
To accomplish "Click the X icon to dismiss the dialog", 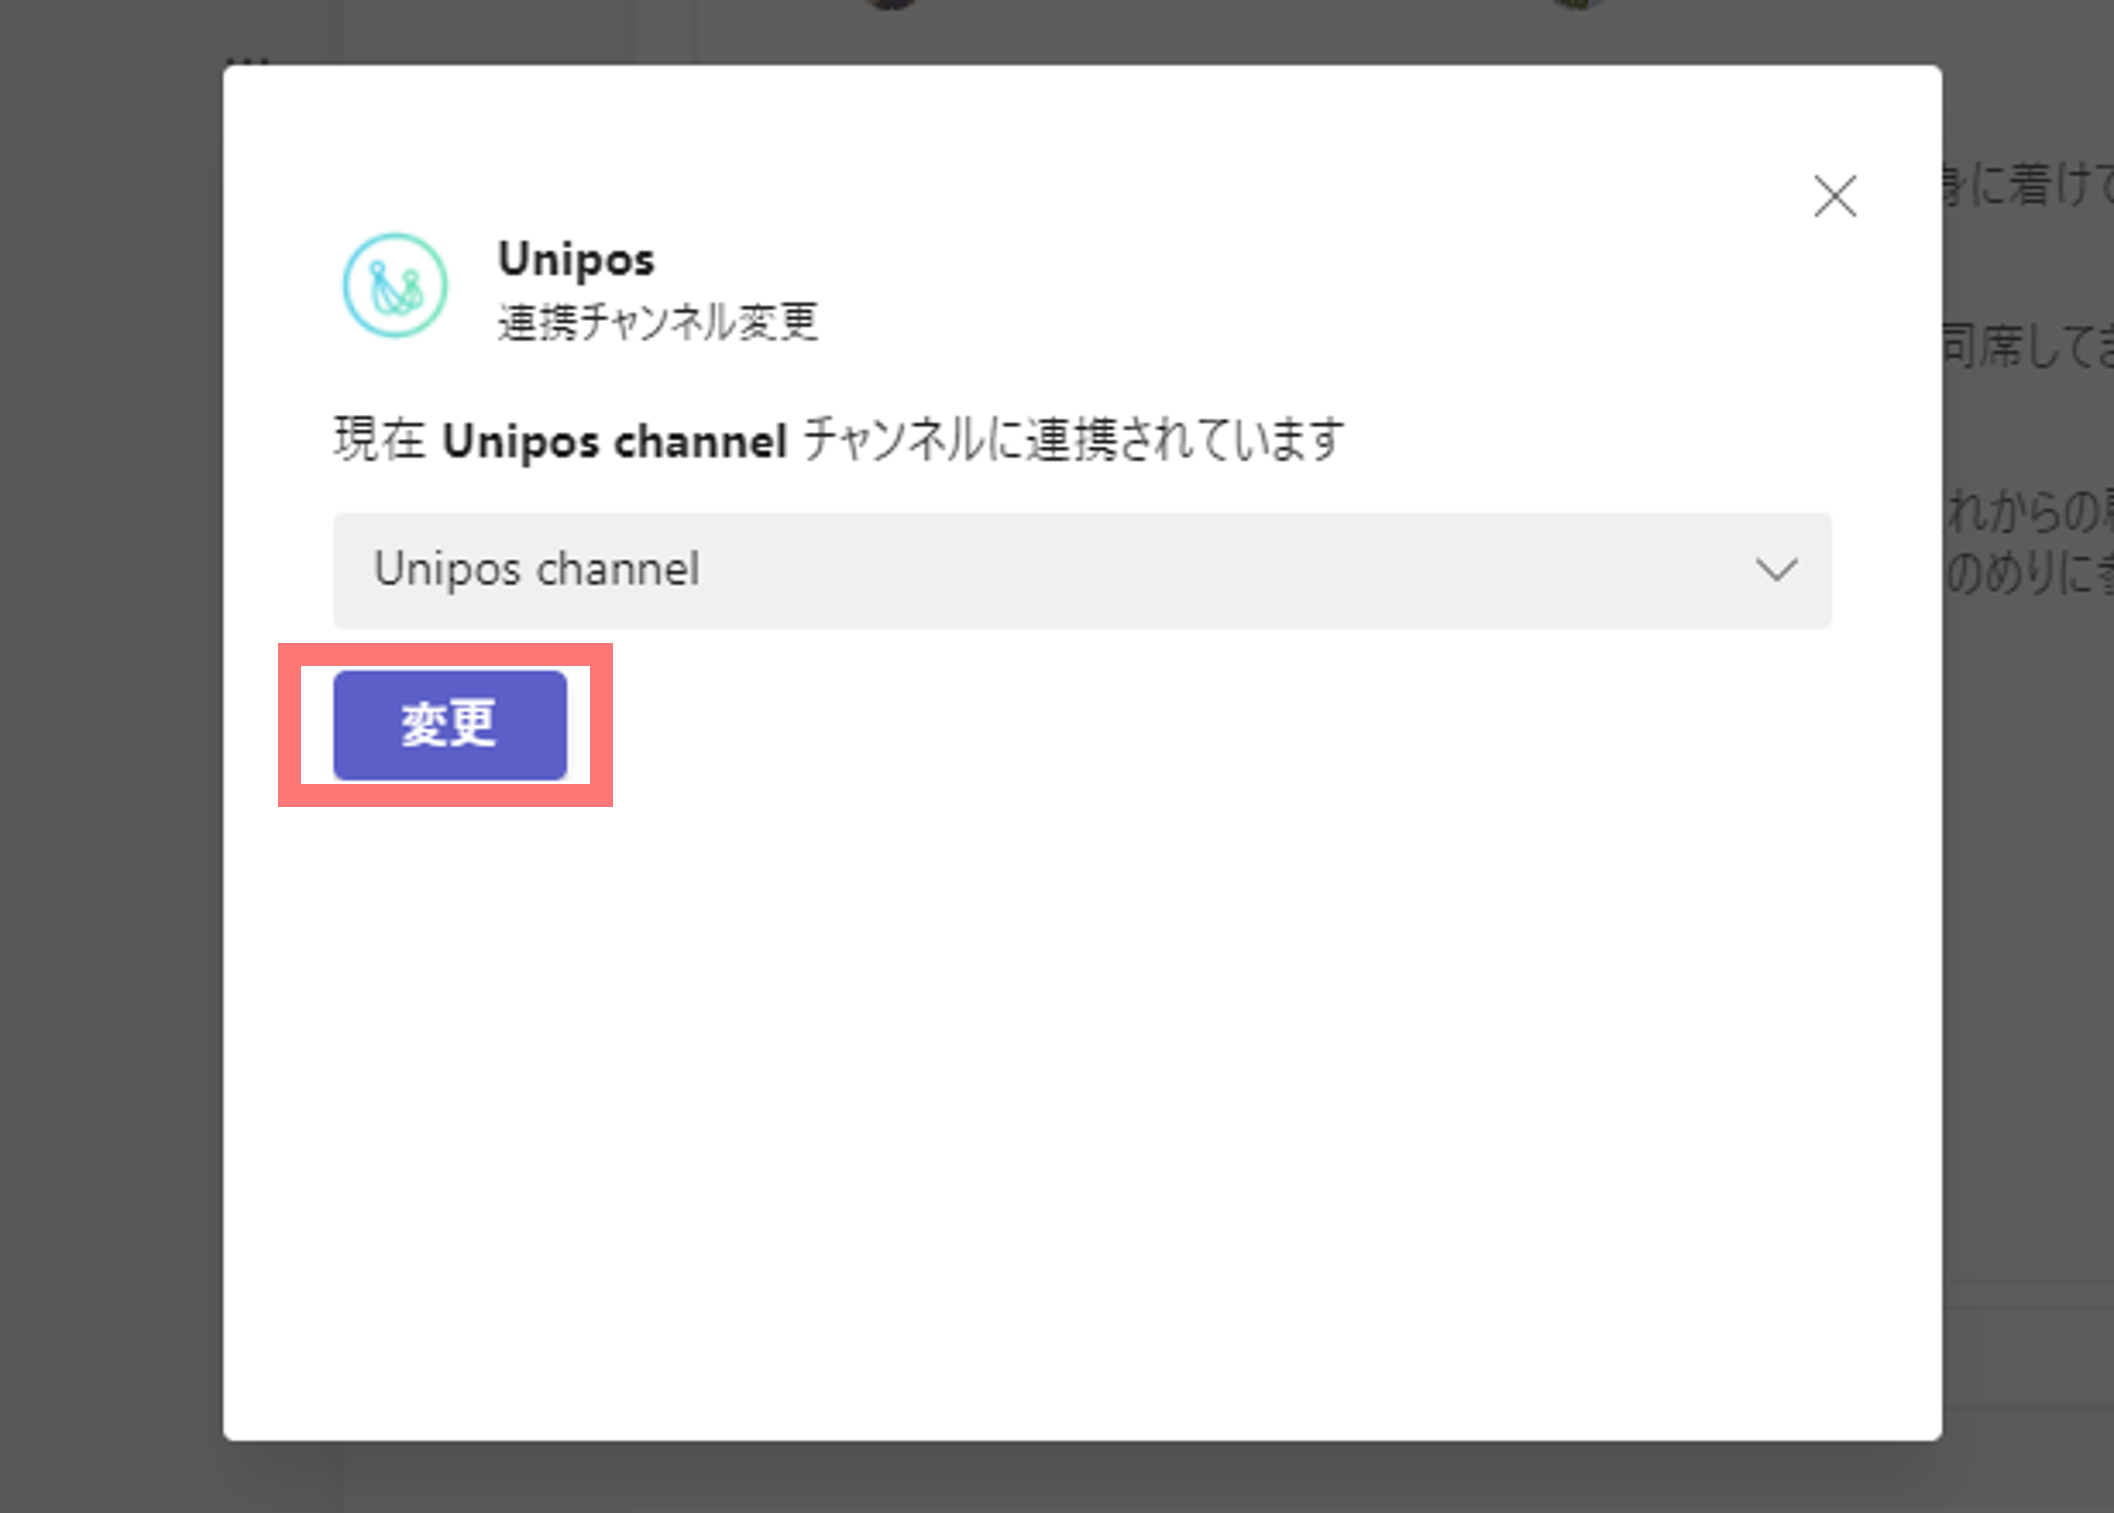I will pos(1835,197).
